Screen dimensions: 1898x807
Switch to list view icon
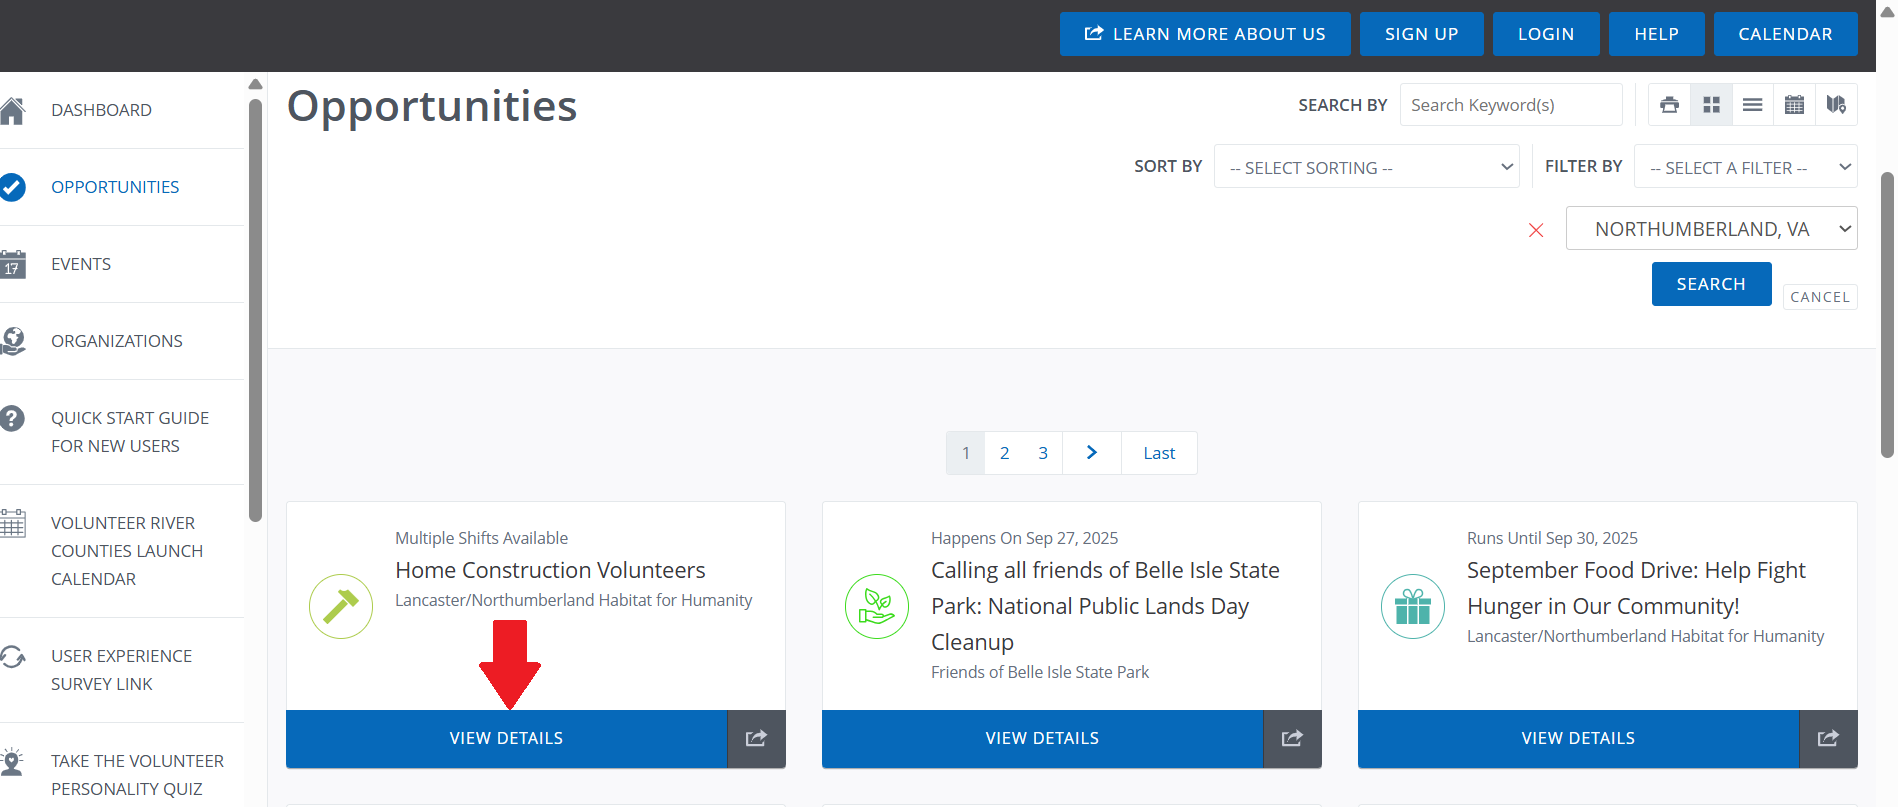coord(1753,105)
